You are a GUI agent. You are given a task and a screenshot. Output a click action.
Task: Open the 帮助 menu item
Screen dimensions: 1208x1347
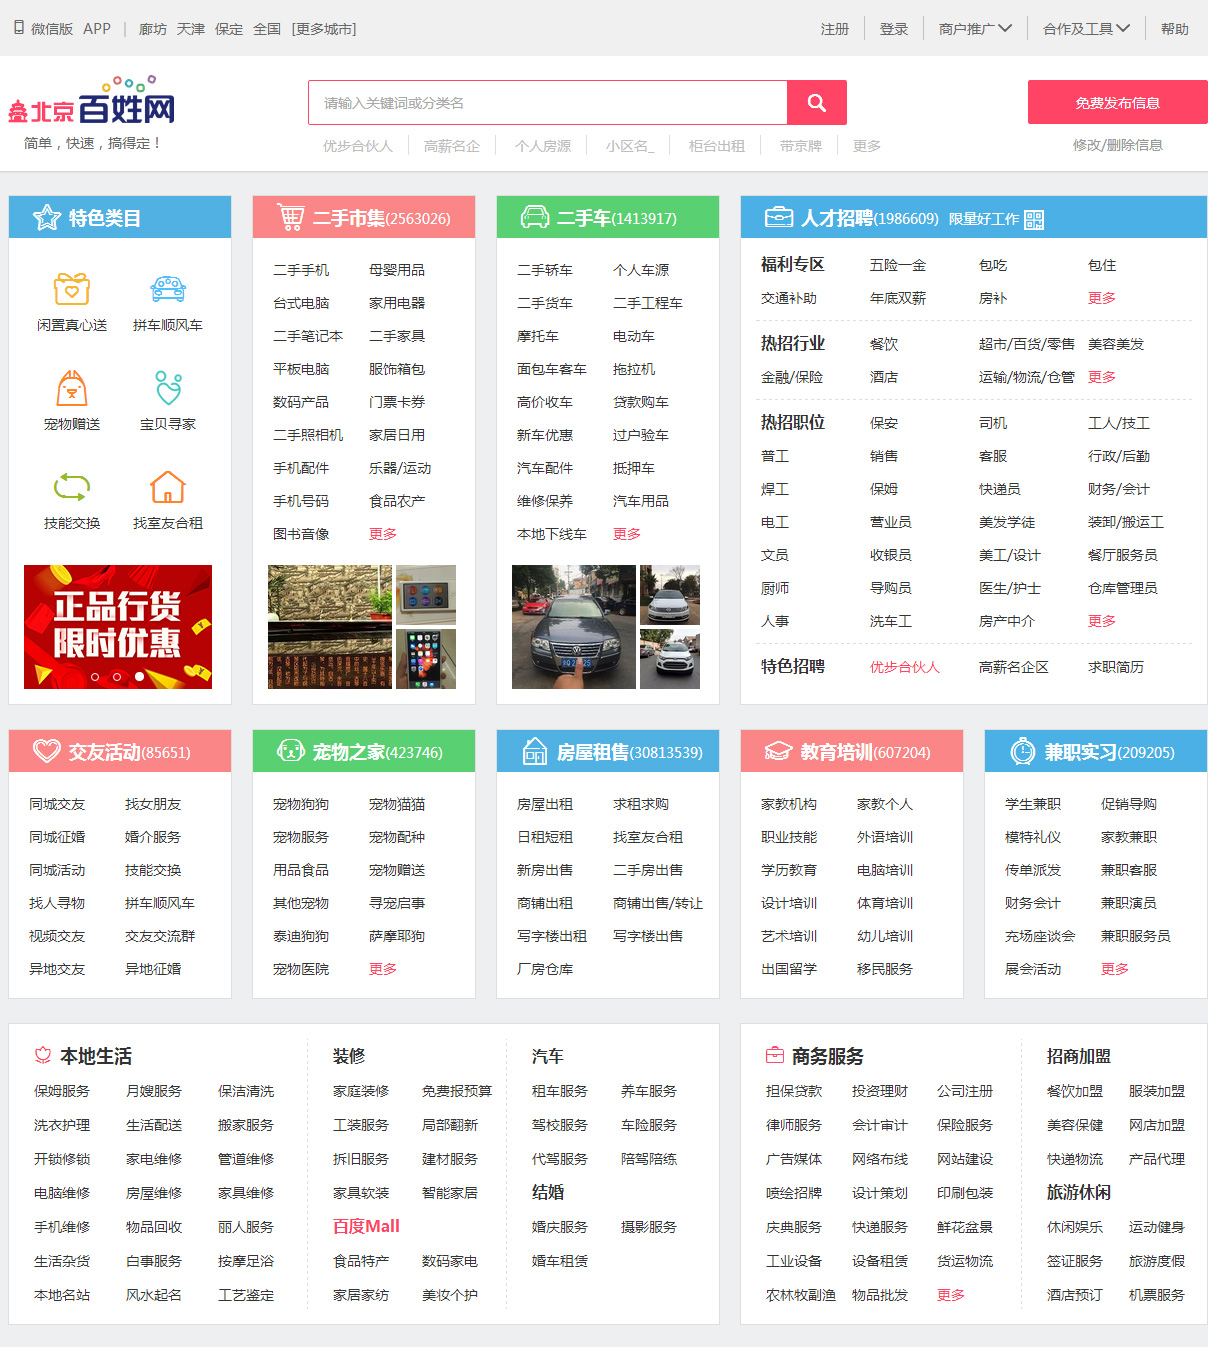click(1174, 29)
